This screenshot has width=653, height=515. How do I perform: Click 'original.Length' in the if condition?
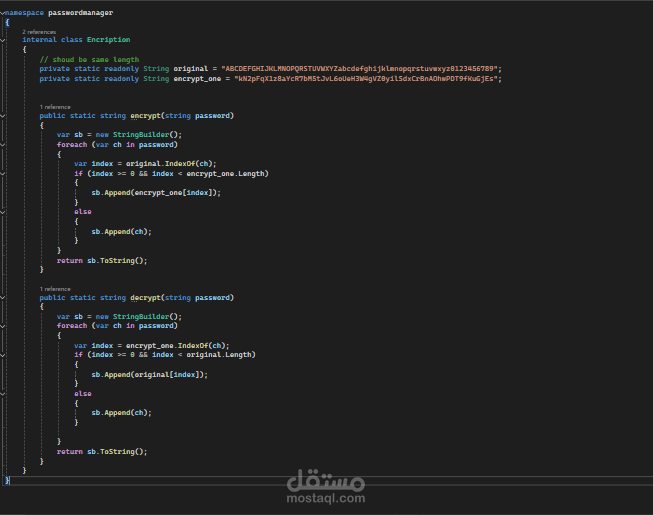coord(219,355)
